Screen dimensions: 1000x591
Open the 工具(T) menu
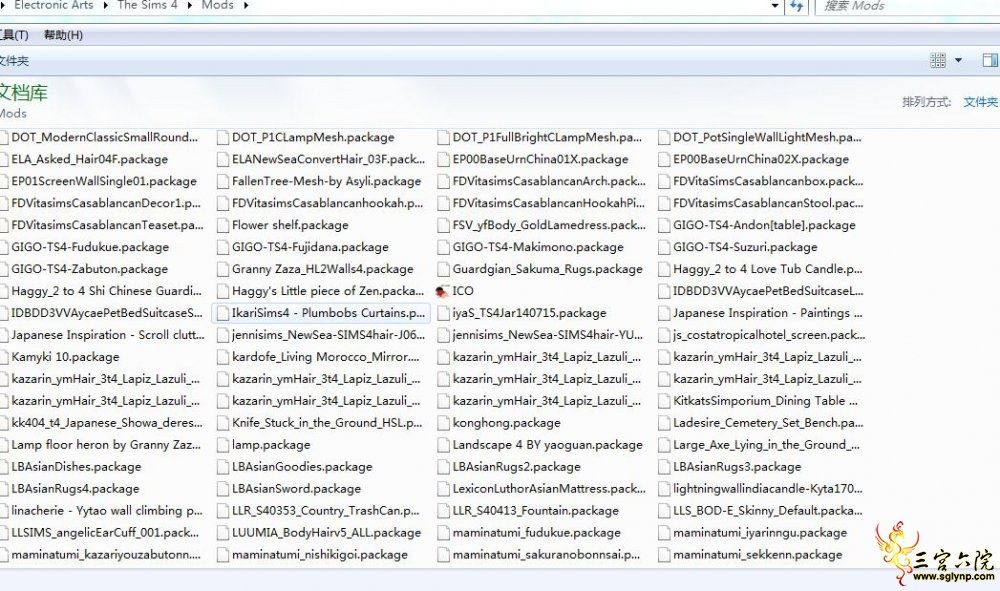tap(14, 35)
